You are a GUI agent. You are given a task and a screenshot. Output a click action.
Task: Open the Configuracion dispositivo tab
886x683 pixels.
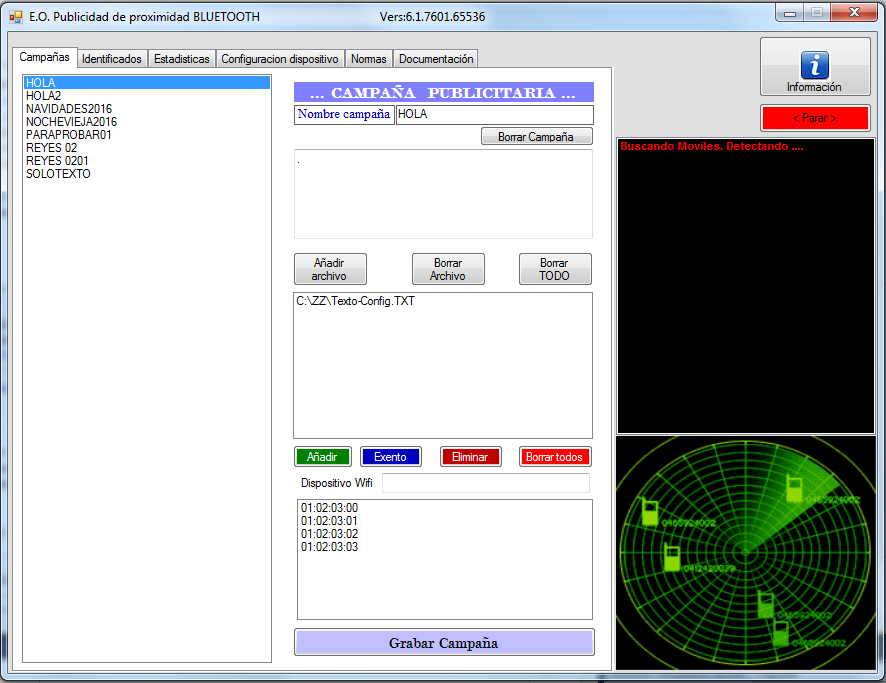pos(280,59)
